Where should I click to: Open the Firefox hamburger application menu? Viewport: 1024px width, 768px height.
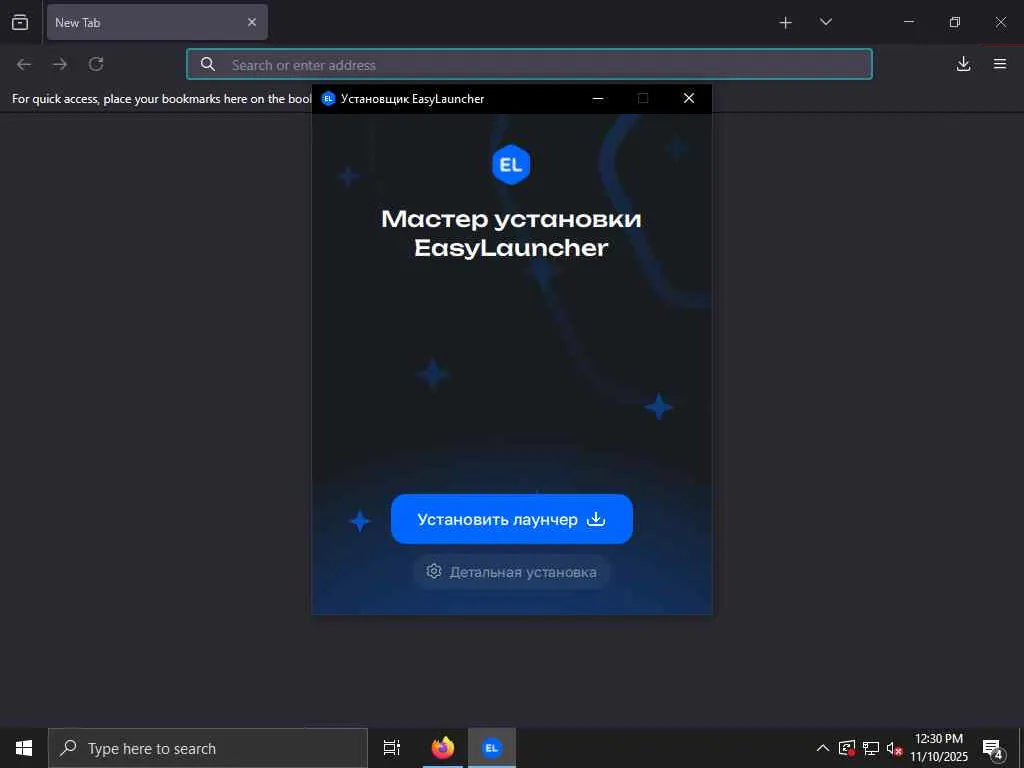pos(1000,64)
